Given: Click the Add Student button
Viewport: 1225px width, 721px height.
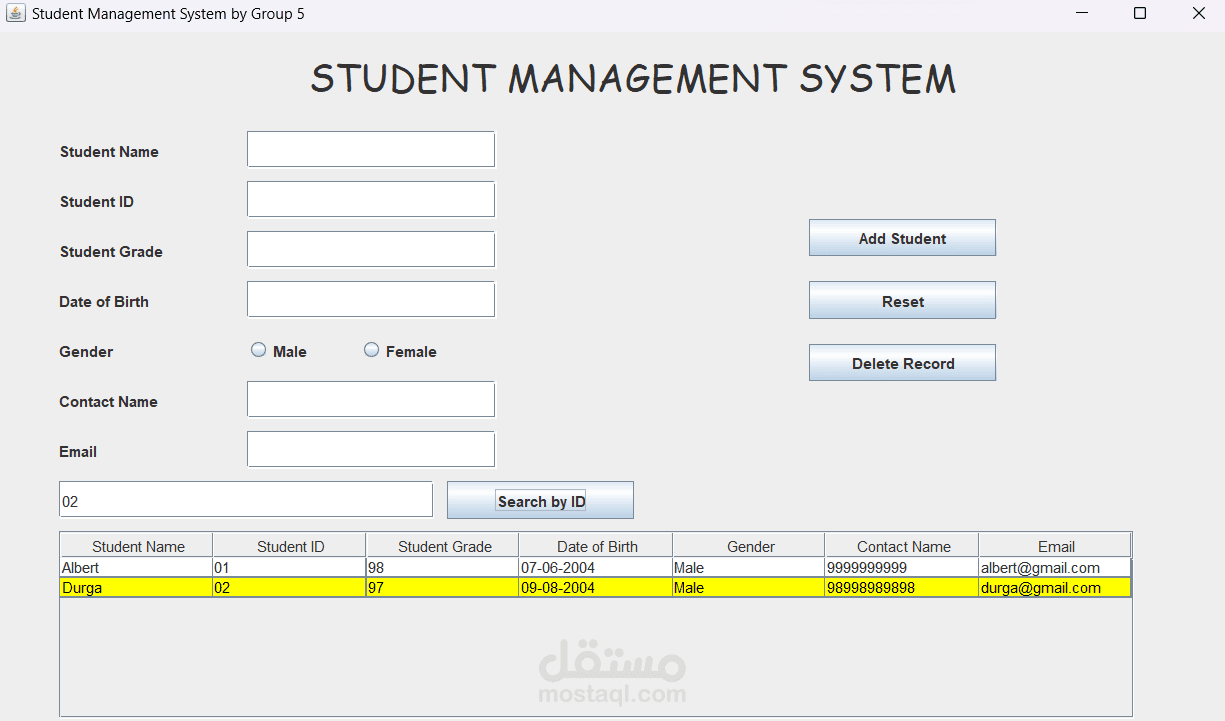Looking at the screenshot, I should coord(901,237).
